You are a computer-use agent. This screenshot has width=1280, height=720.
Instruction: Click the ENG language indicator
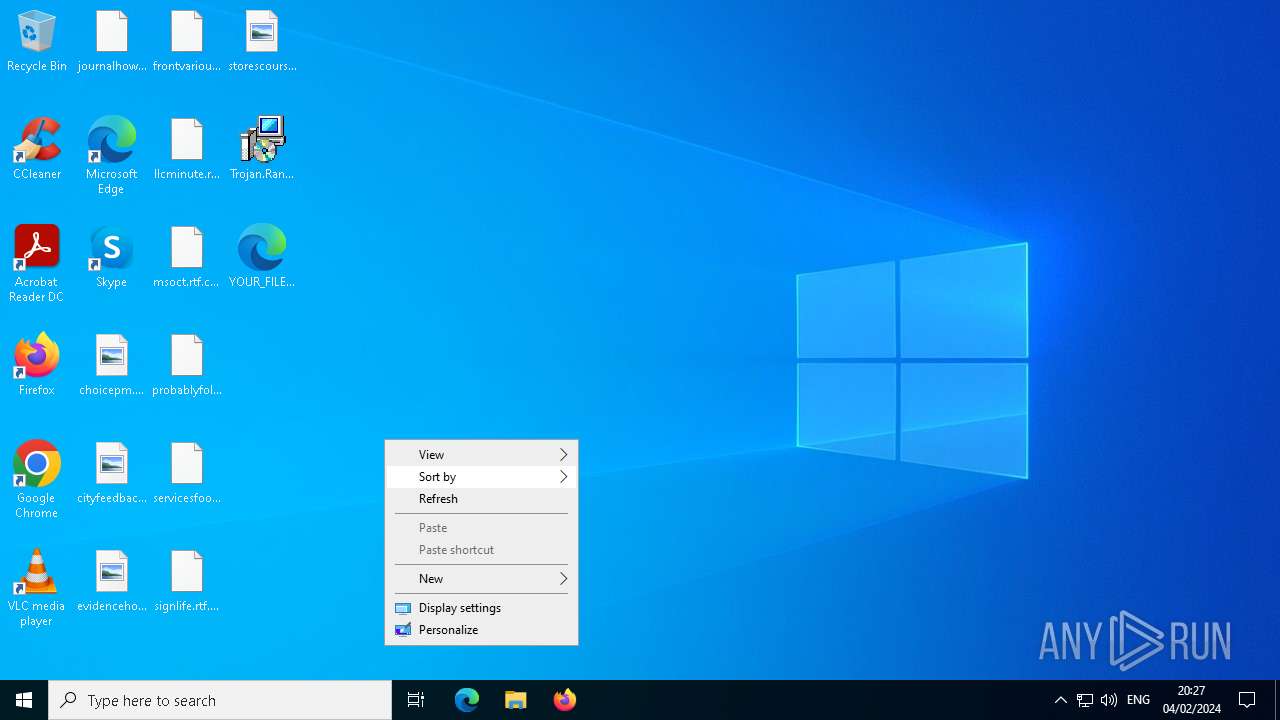click(x=1138, y=700)
